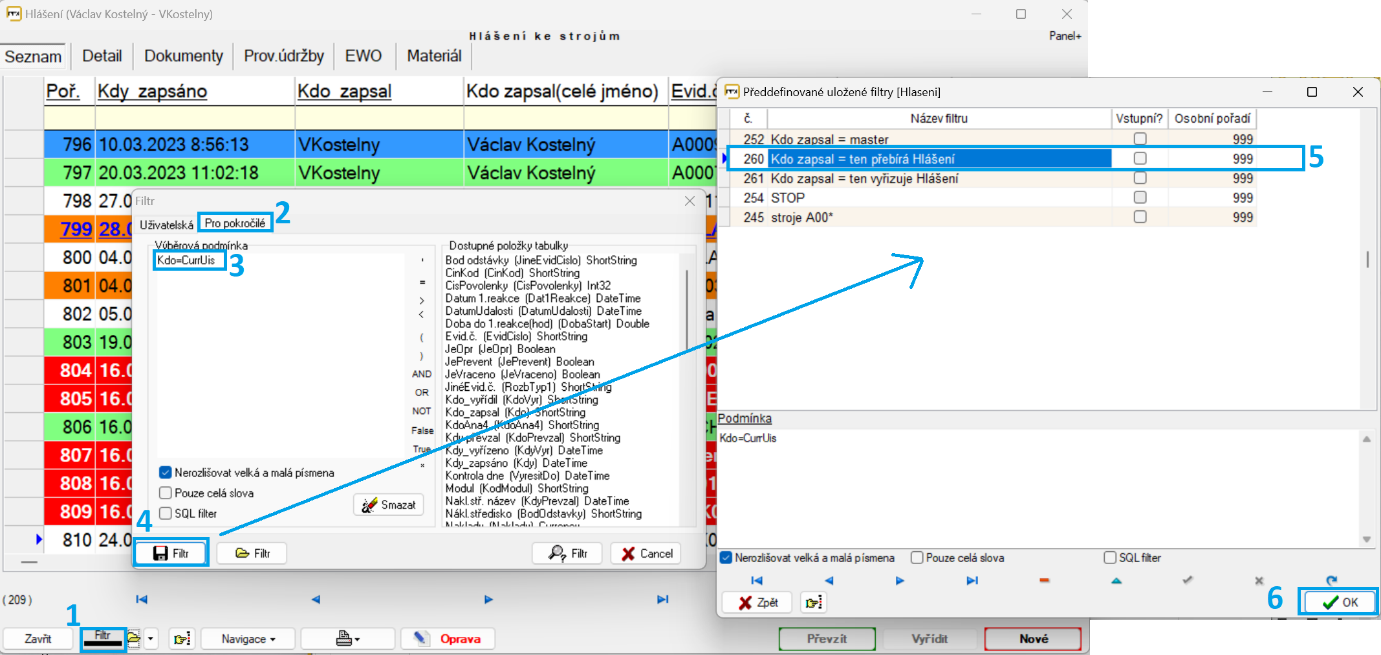Apply filter using the magnifier Filtr button

[x=566, y=553]
